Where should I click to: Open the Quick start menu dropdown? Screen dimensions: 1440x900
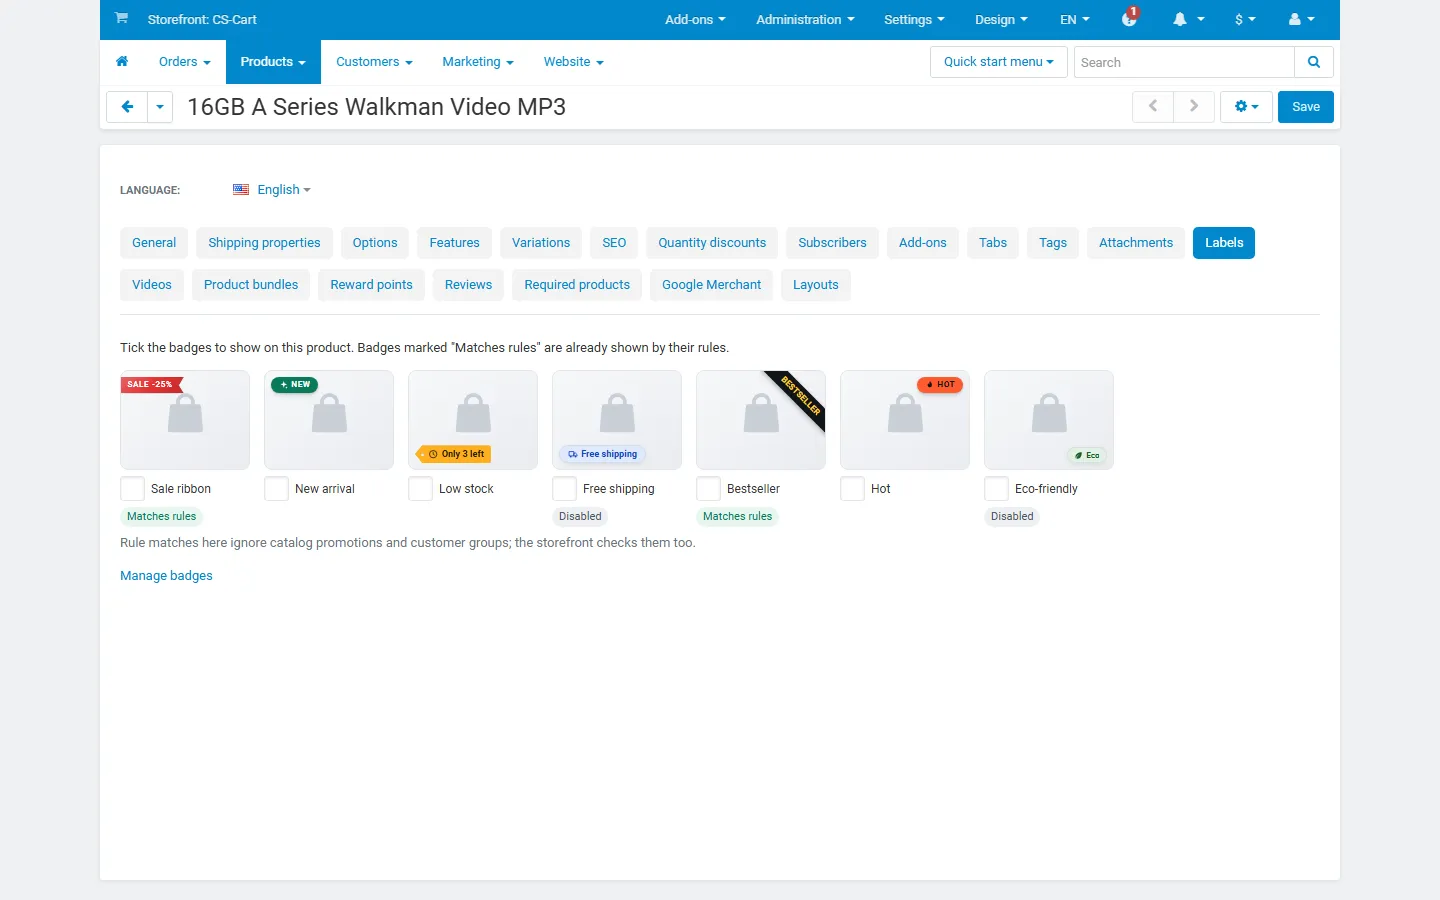click(x=998, y=62)
